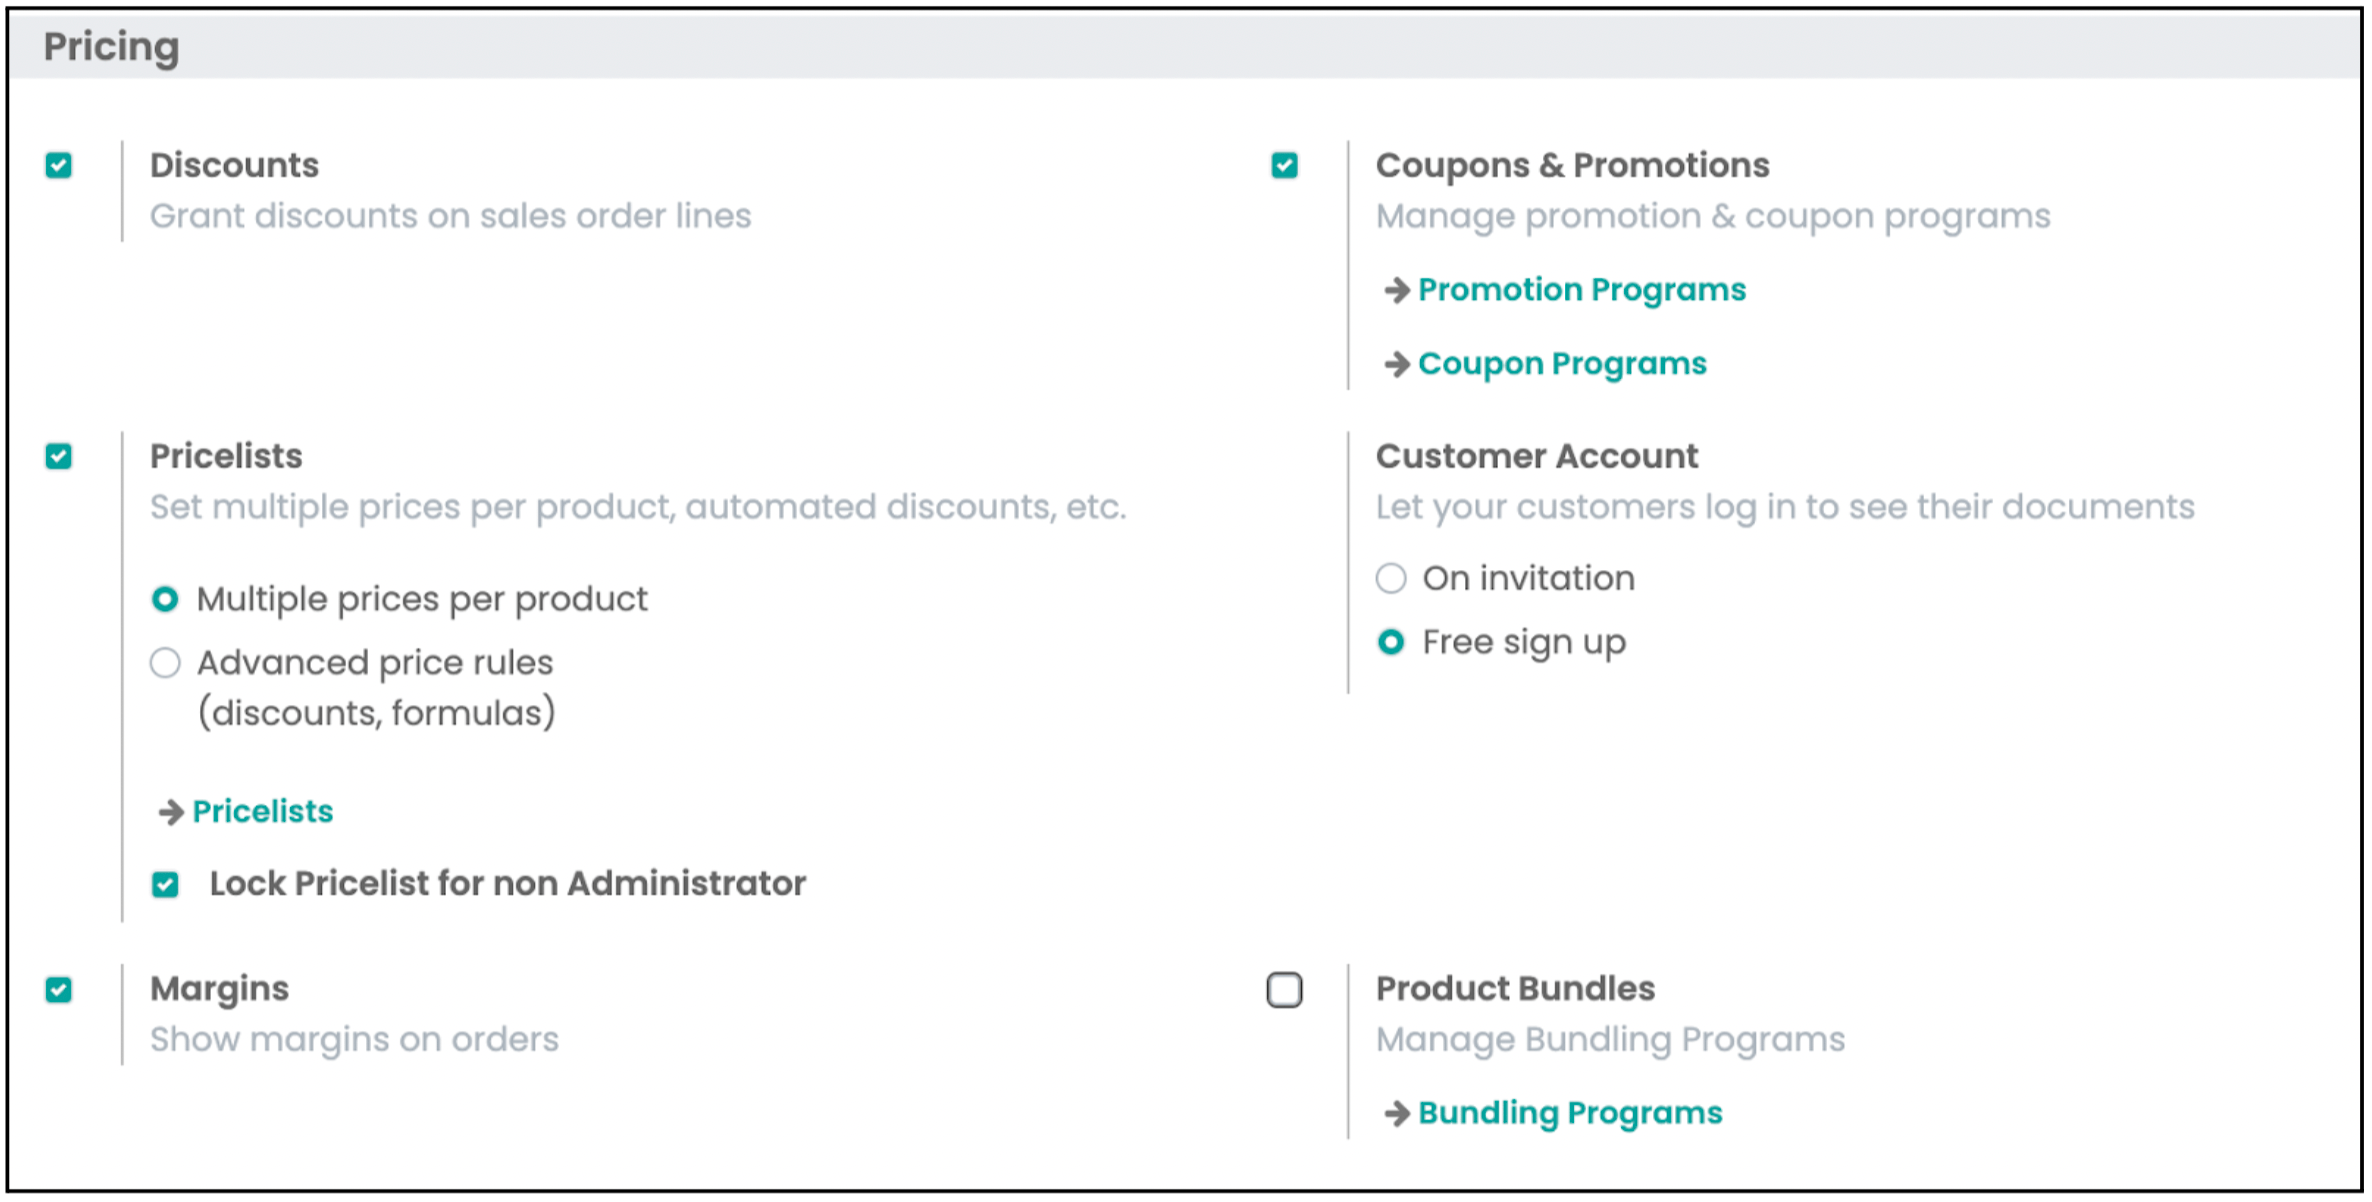Screen dimensions: 2372x1202
Task: Go to the Pricelists link
Action: click(x=263, y=811)
